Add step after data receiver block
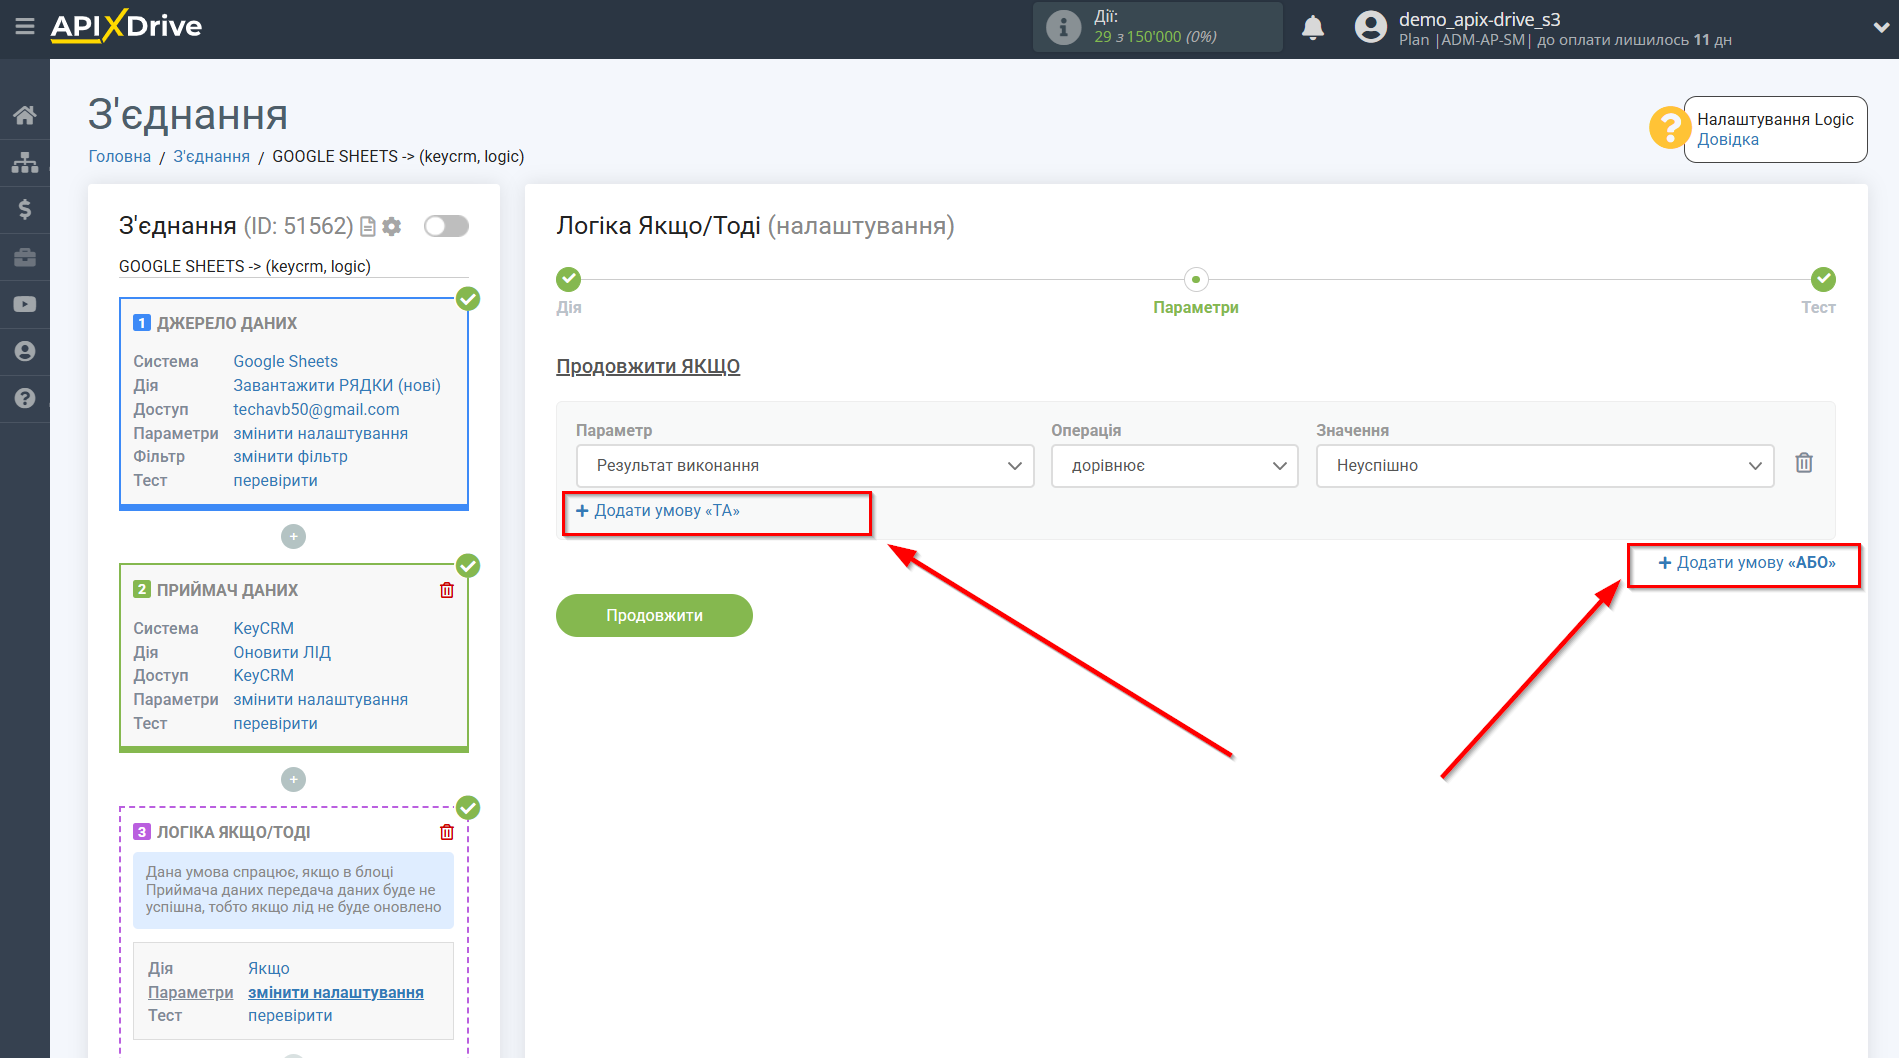The height and width of the screenshot is (1058, 1899). pyautogui.click(x=293, y=779)
